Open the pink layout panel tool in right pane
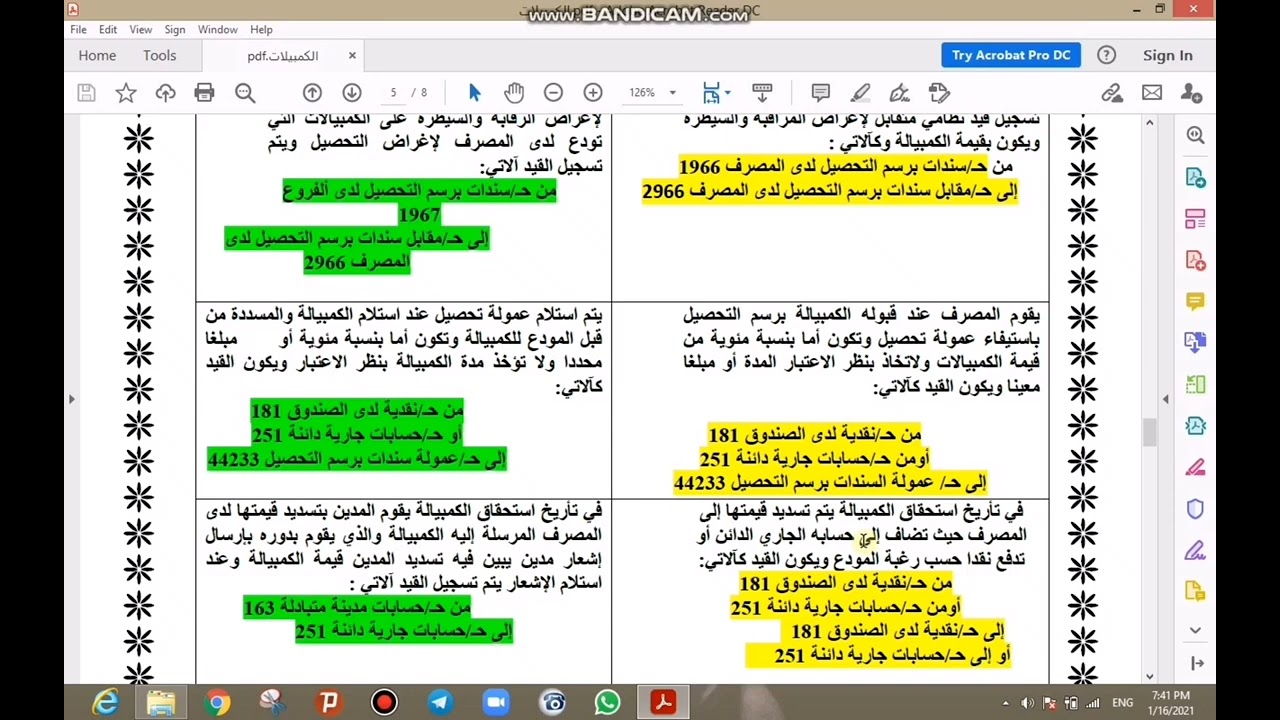The width and height of the screenshot is (1280, 720). coord(1195,219)
